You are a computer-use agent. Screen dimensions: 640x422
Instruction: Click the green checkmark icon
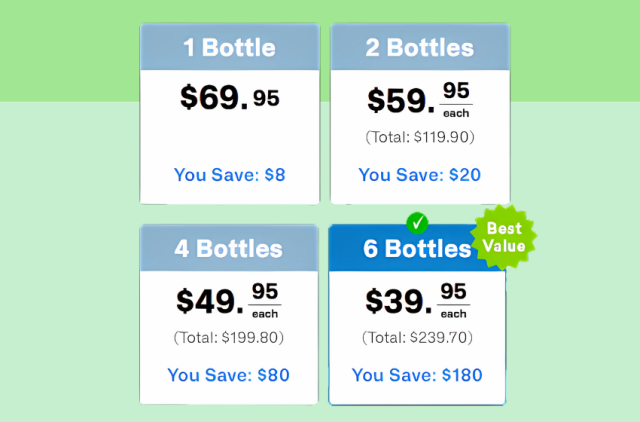pos(417,223)
